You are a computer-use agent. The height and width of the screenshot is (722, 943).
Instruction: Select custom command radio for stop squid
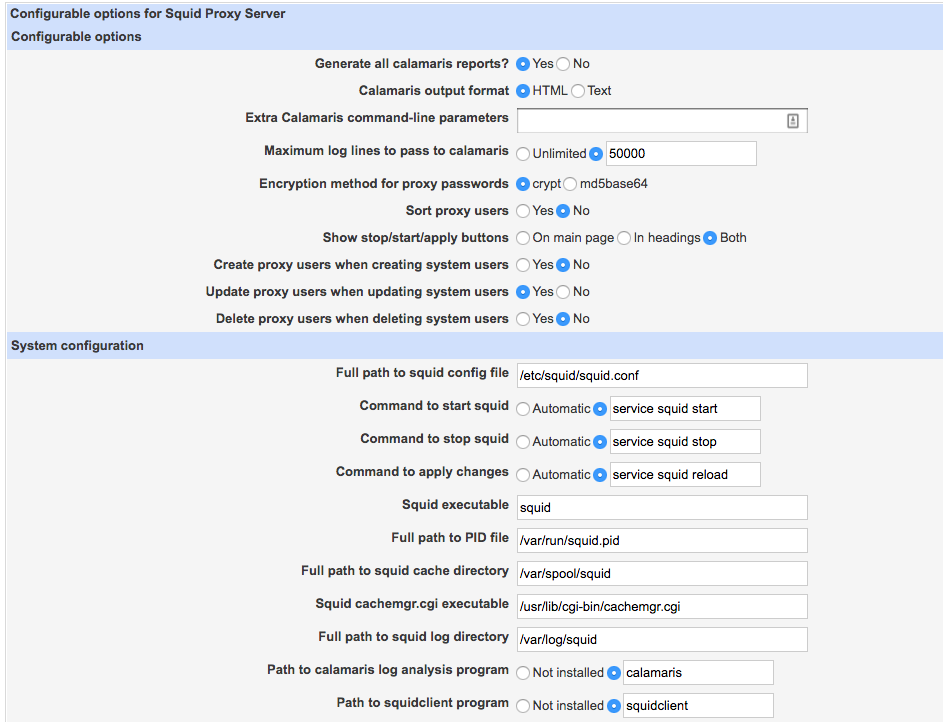tap(600, 442)
